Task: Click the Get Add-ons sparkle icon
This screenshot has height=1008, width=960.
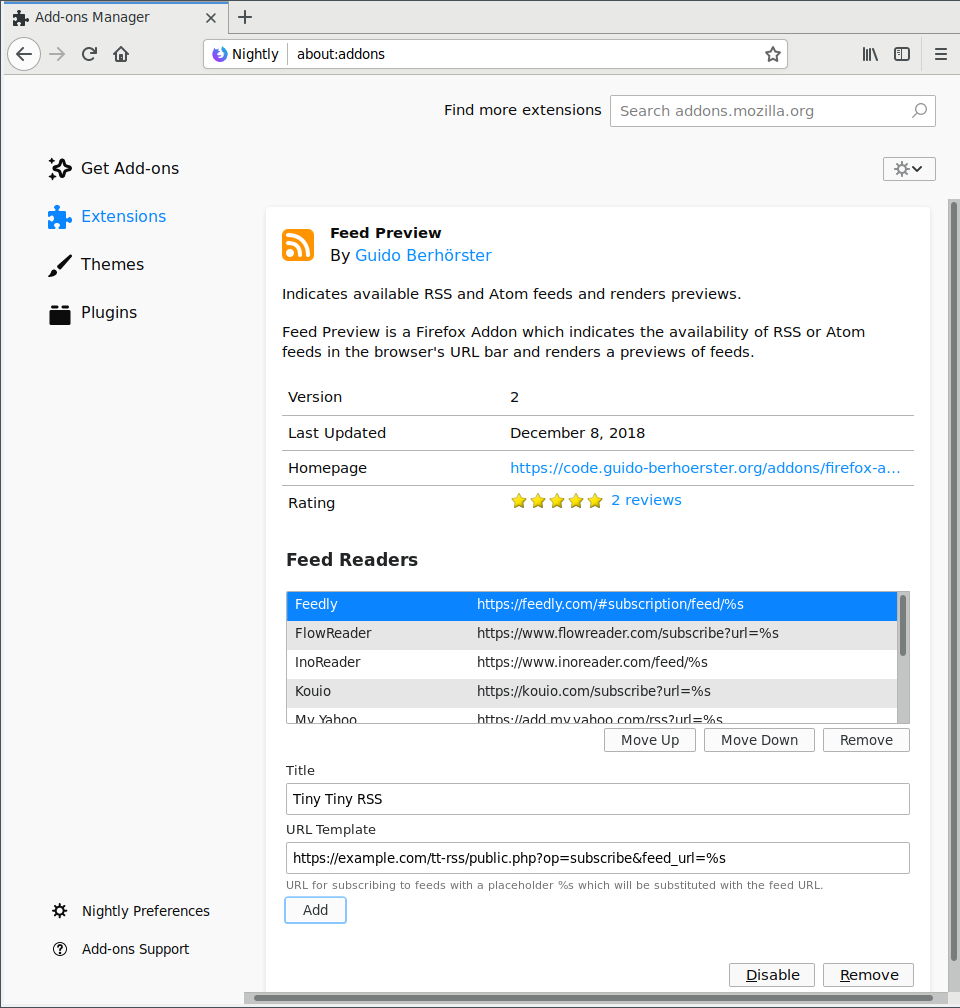Action: click(x=60, y=168)
